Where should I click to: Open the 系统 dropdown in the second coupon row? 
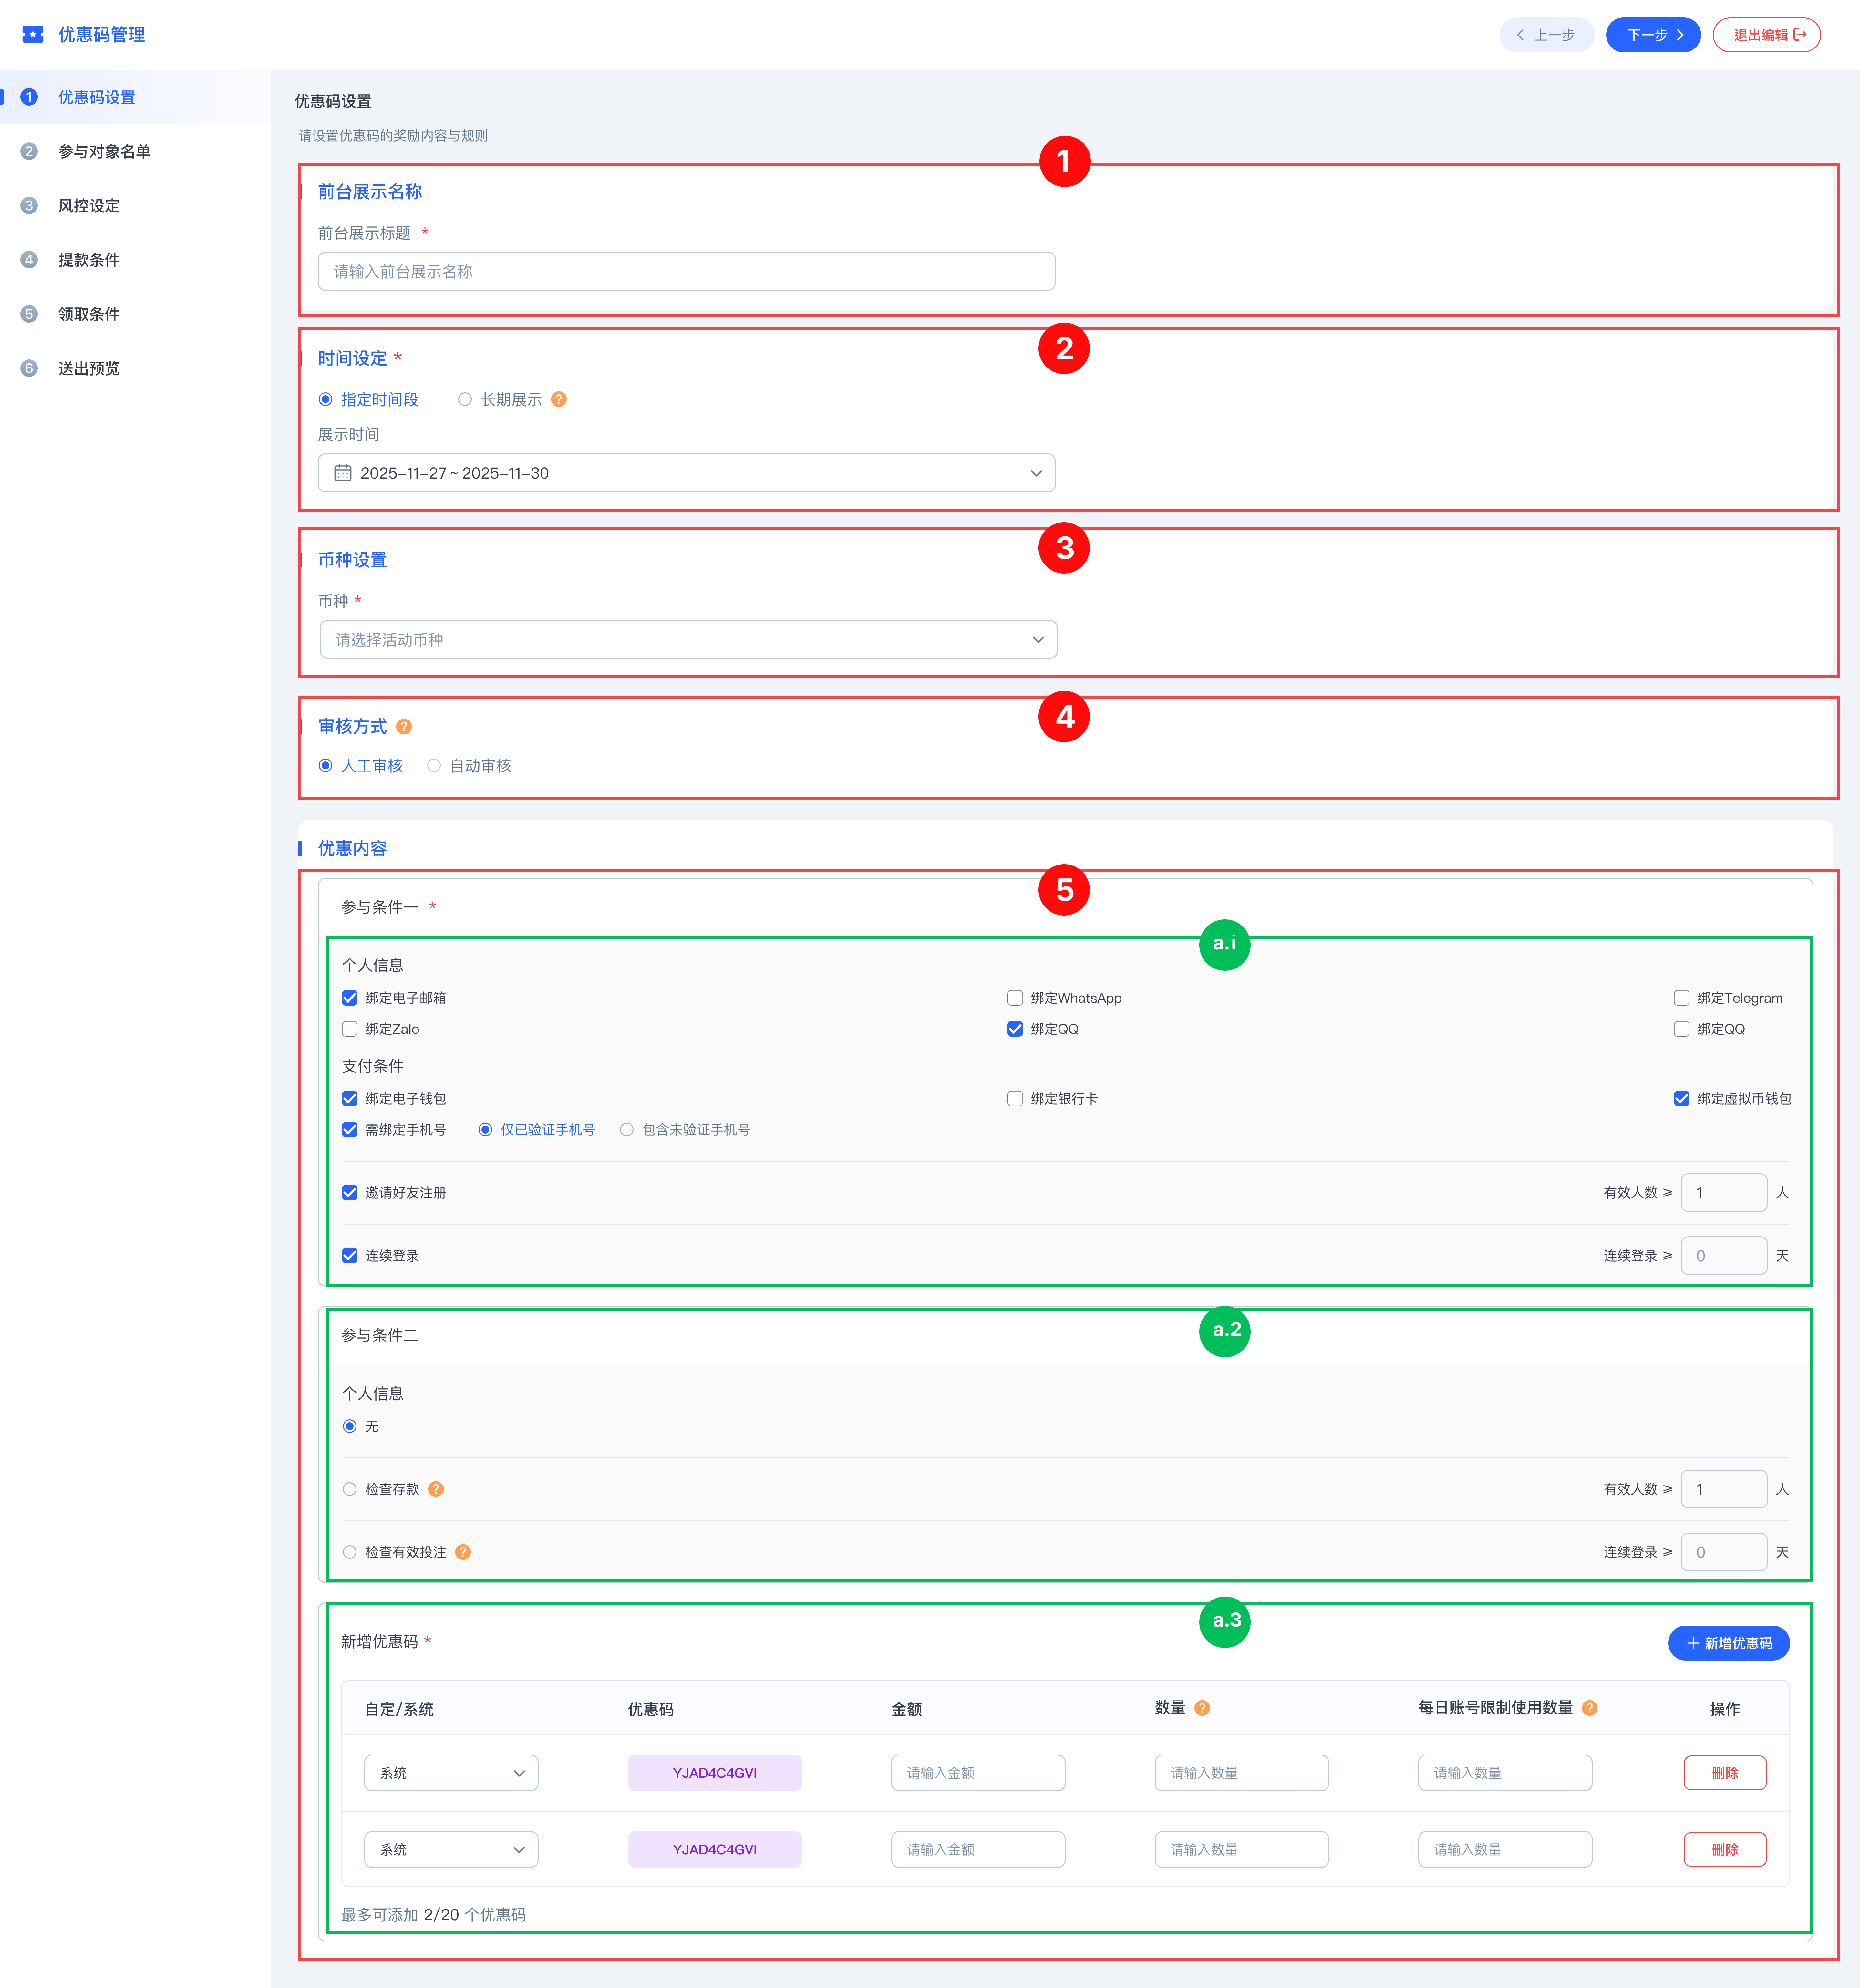451,1850
